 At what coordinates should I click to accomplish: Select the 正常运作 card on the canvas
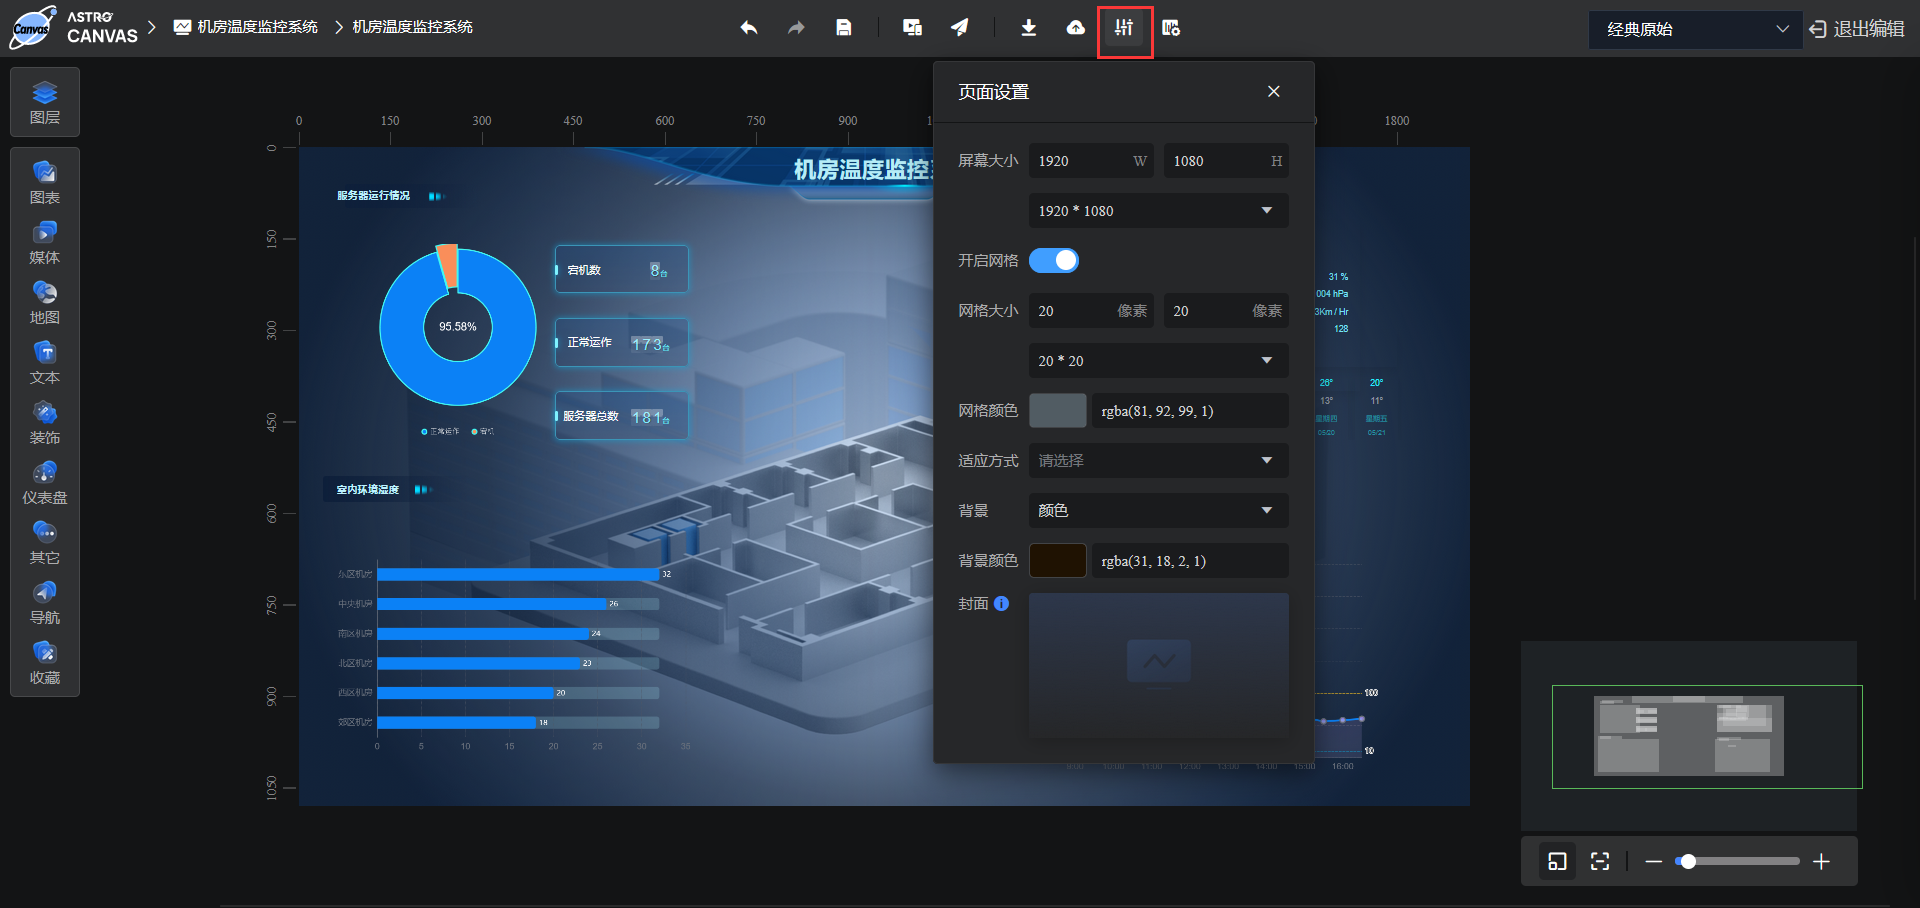tap(621, 342)
